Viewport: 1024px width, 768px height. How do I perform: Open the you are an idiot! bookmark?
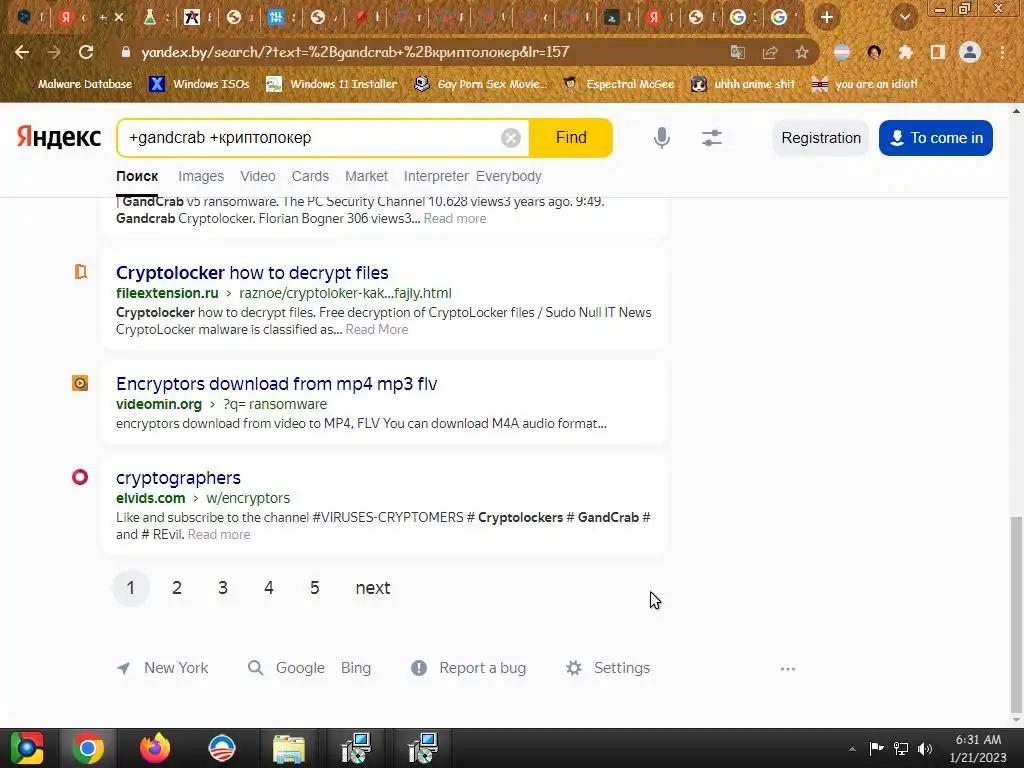(x=865, y=84)
